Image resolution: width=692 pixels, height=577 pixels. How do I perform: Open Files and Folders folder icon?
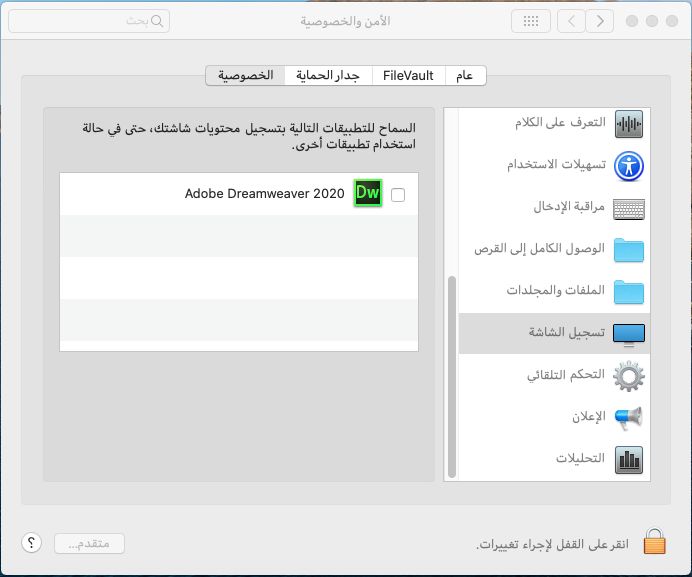click(629, 292)
